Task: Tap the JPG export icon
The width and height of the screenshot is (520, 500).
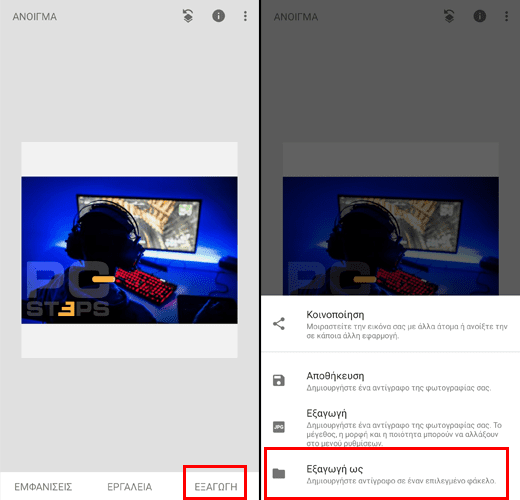Action: 279,427
